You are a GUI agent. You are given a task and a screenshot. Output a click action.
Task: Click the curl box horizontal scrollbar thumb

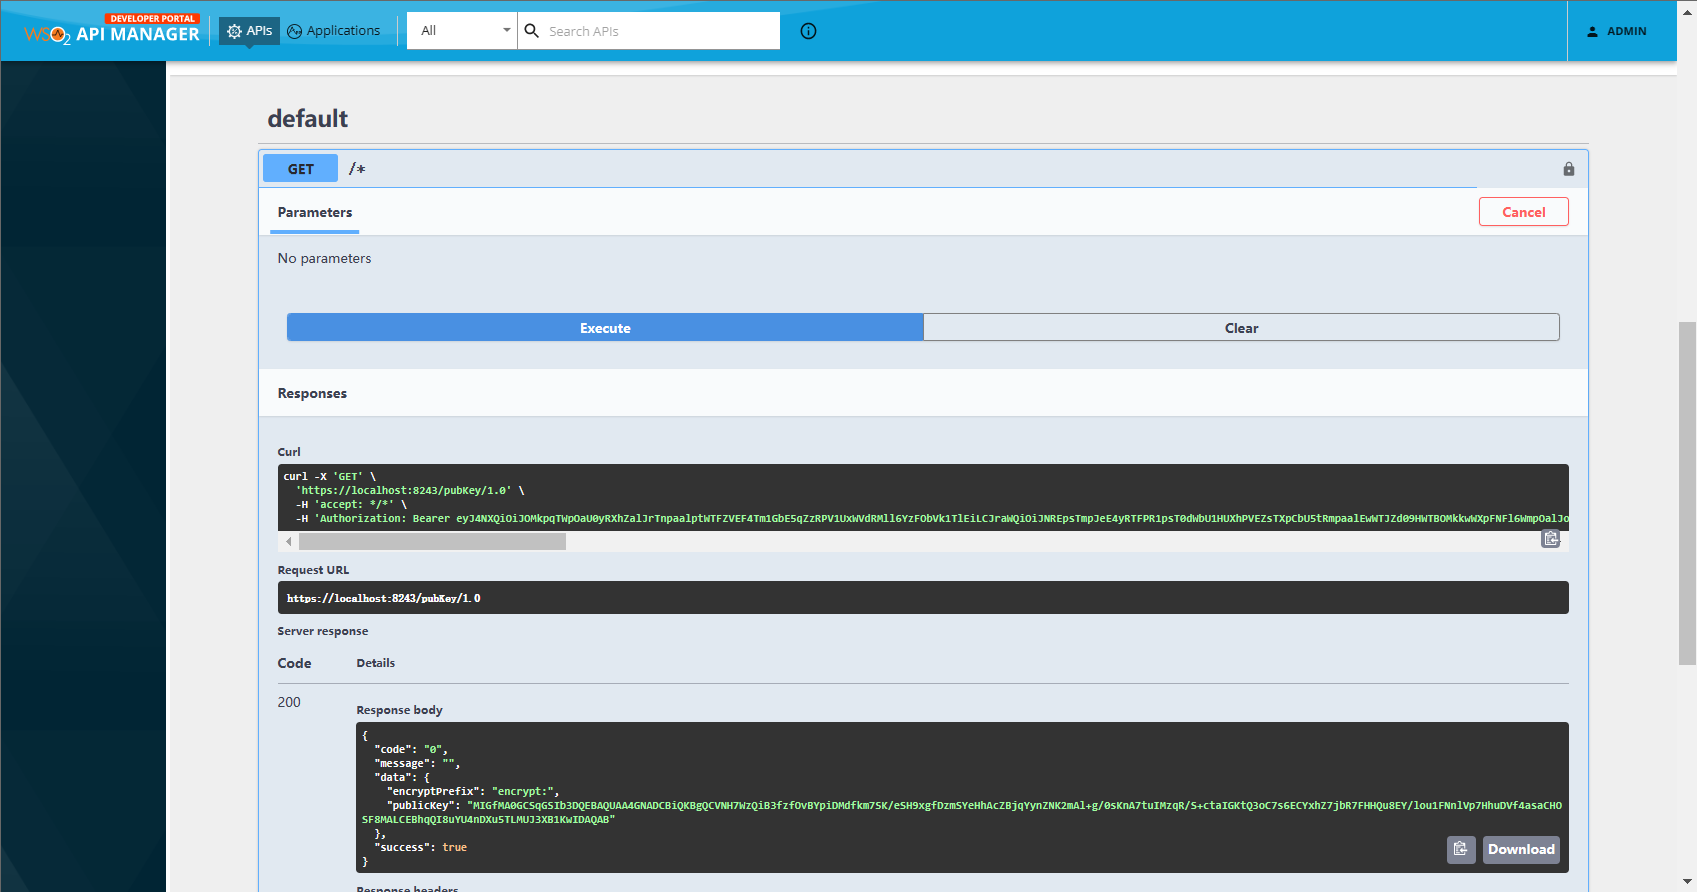coord(432,541)
